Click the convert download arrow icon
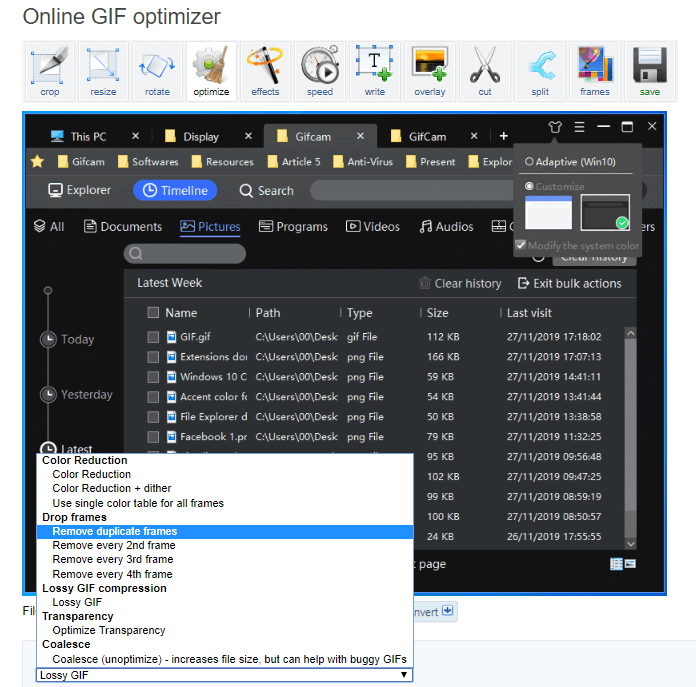Image resolution: width=696 pixels, height=687 pixels. click(447, 610)
